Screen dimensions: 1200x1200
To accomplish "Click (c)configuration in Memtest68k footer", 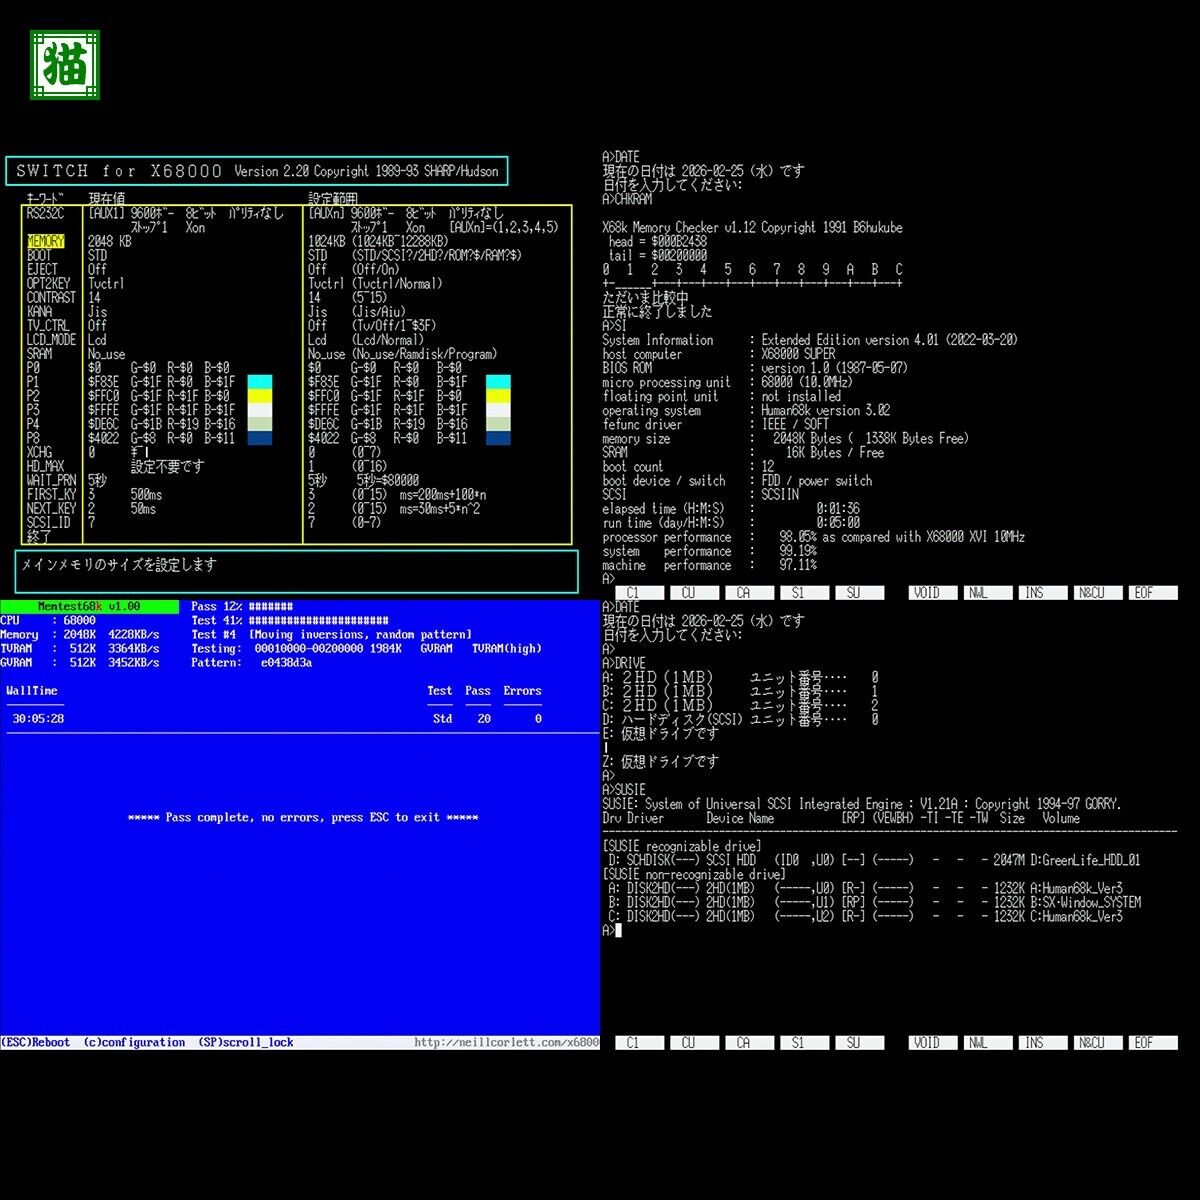I will [134, 1042].
